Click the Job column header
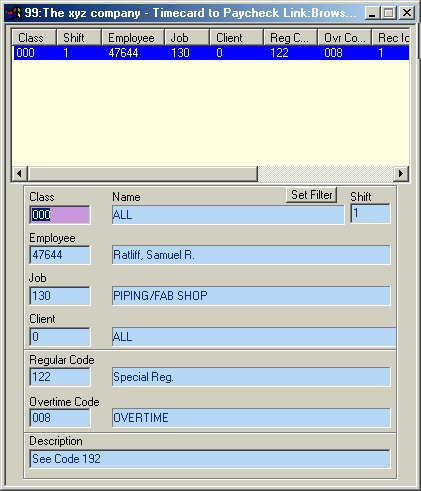This screenshot has width=421, height=491. (x=187, y=38)
